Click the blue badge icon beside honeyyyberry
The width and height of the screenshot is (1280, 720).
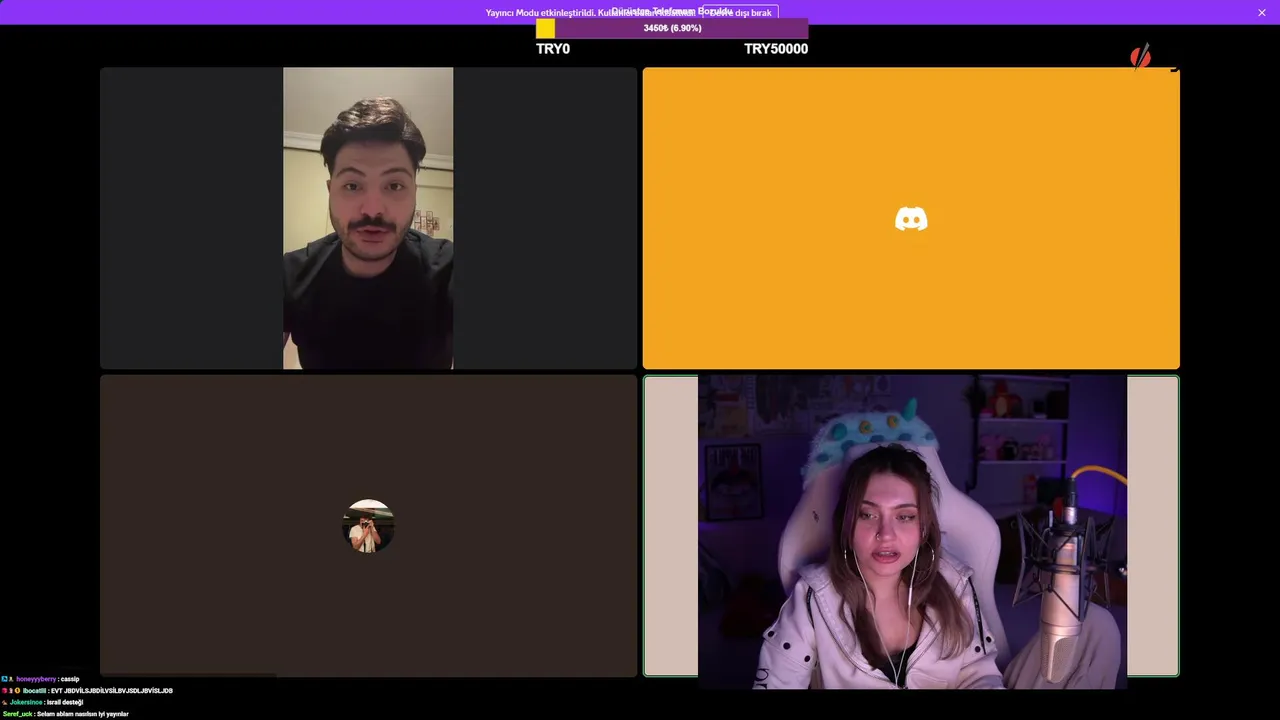5,679
